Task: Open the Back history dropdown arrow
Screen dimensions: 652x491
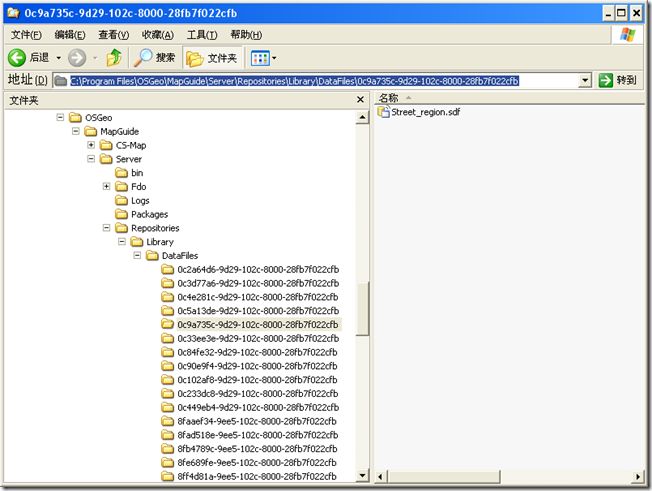Action: (59, 58)
